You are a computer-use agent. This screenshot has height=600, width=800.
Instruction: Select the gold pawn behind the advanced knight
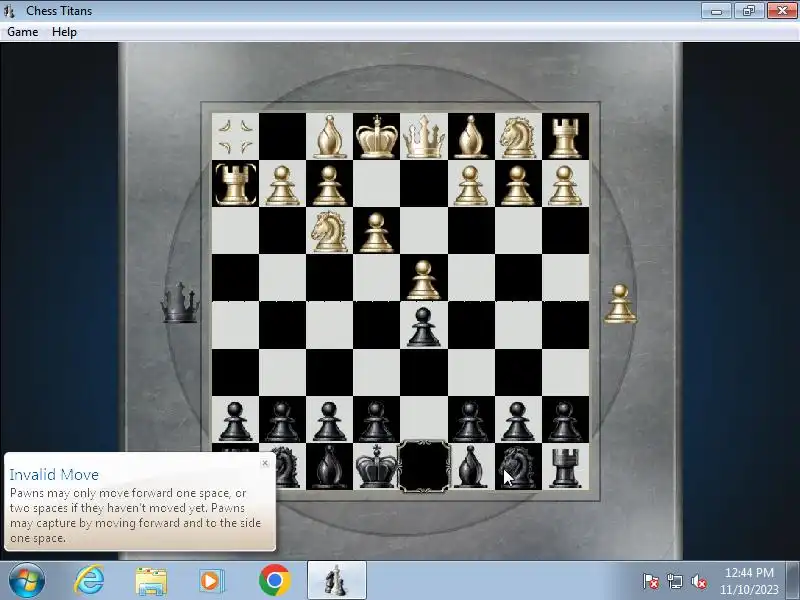[329, 185]
